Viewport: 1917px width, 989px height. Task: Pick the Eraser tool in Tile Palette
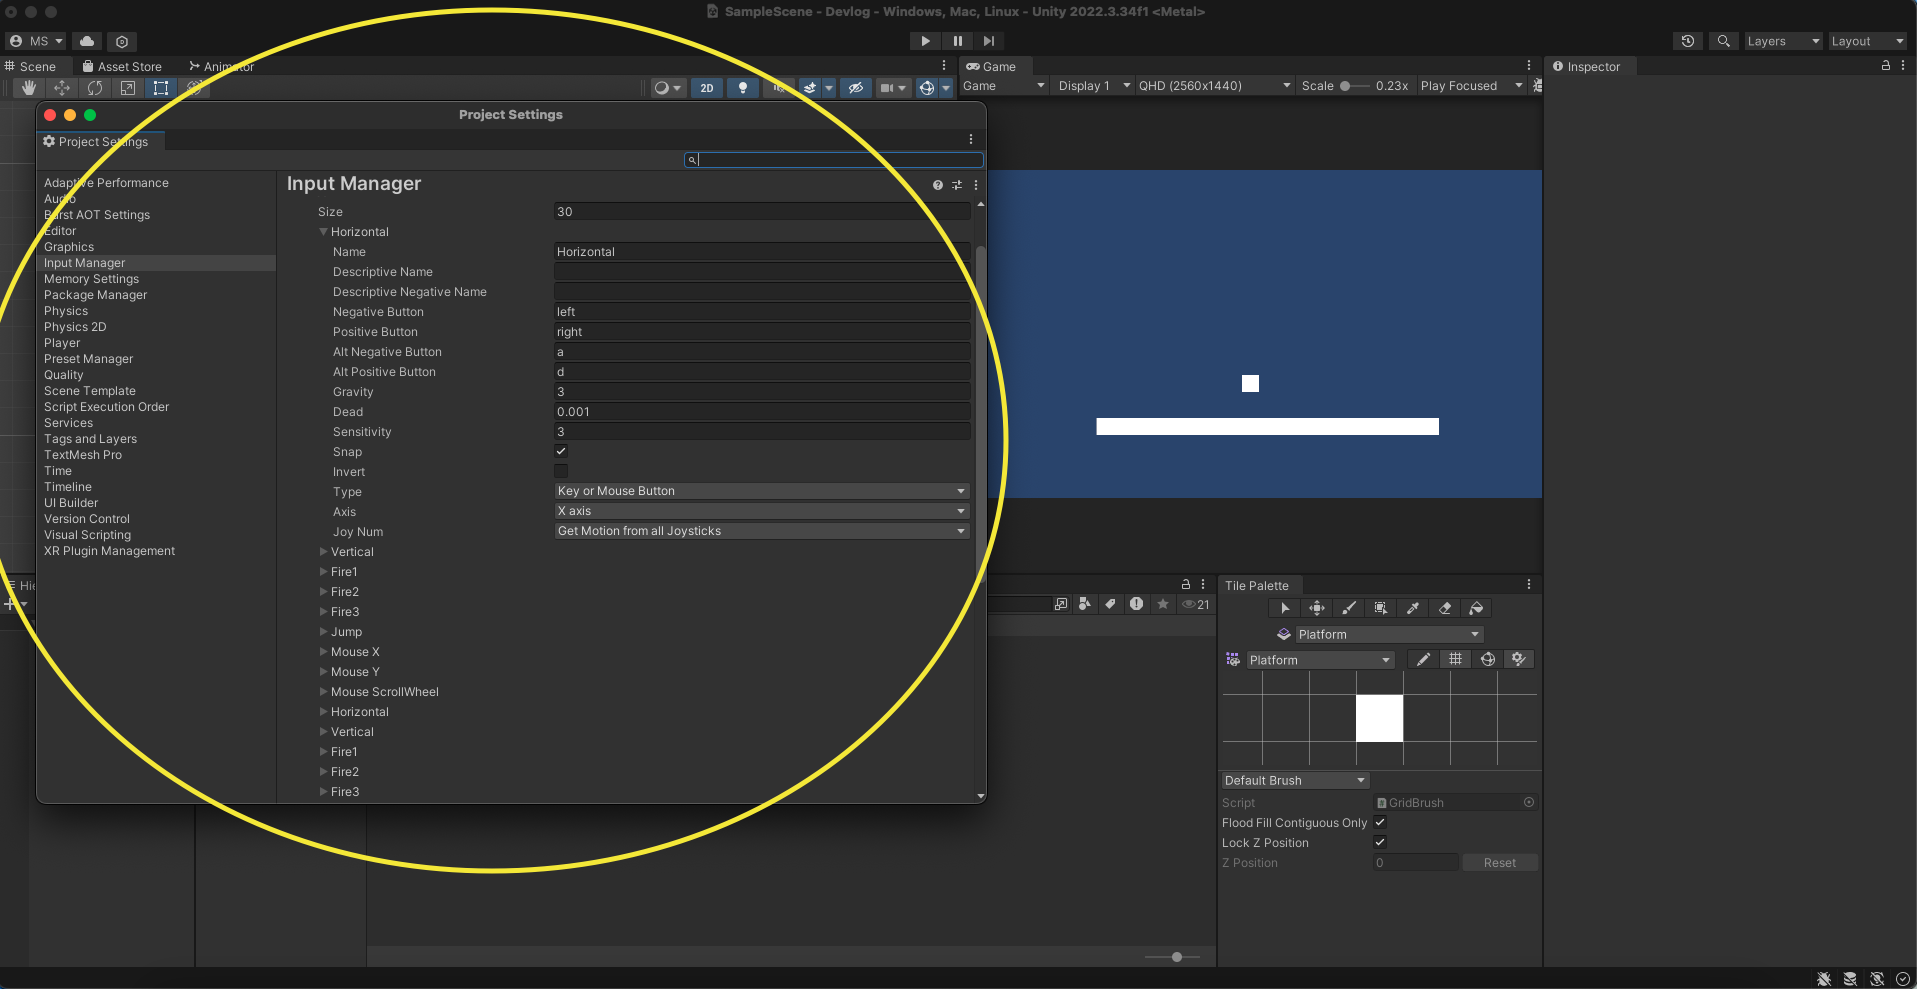click(1444, 608)
